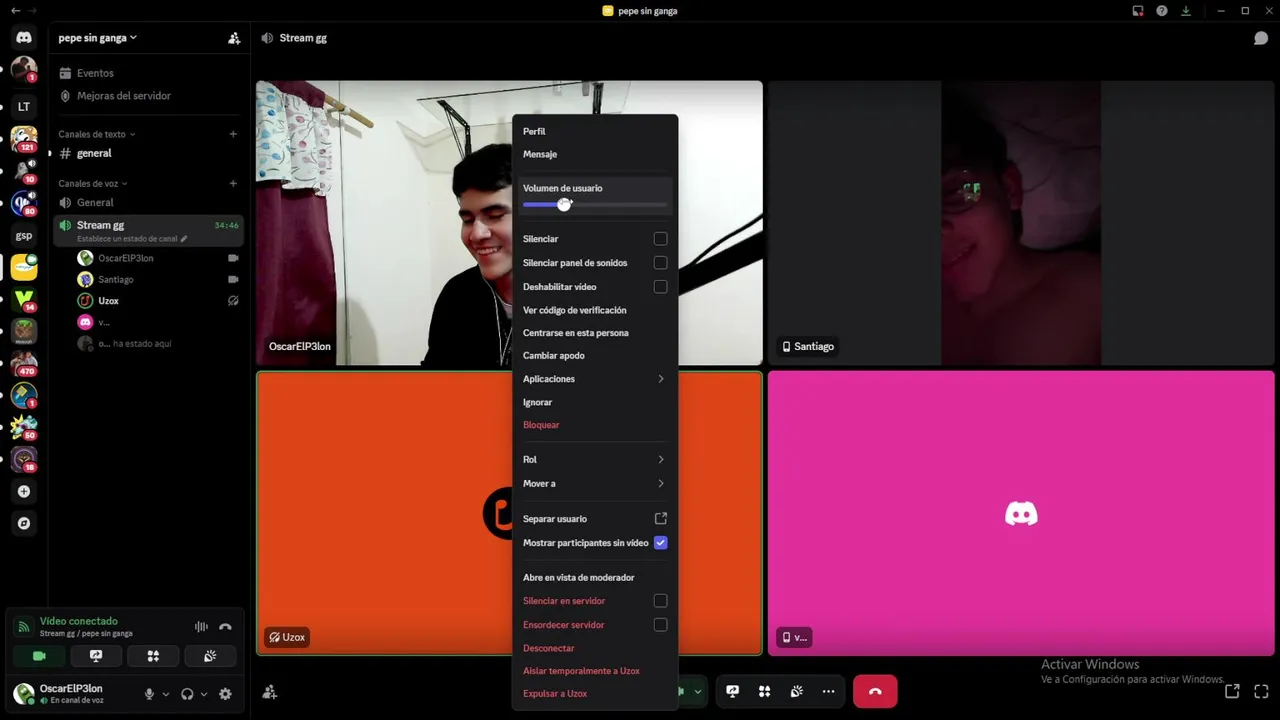Screen dimensions: 1280x720
Task: Open chat bubble icon in channel header
Action: click(1261, 38)
